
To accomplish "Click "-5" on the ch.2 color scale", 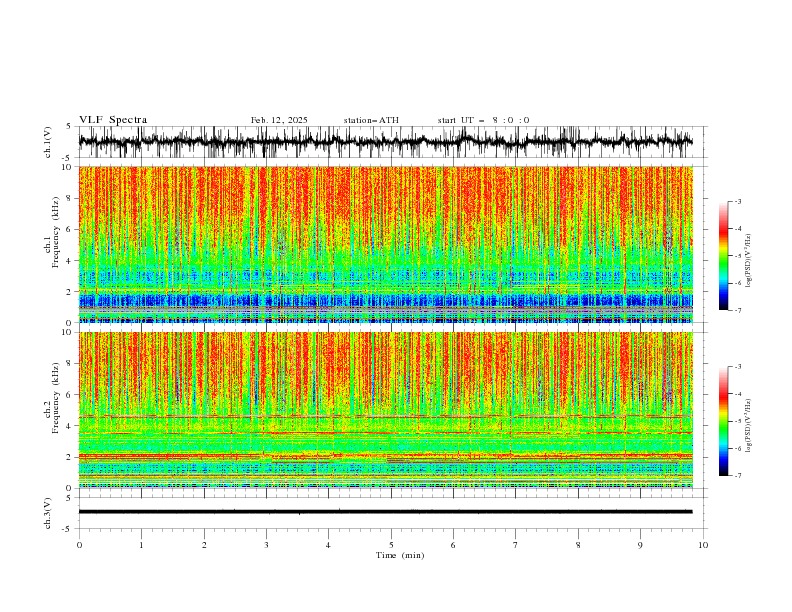I will [737, 421].
